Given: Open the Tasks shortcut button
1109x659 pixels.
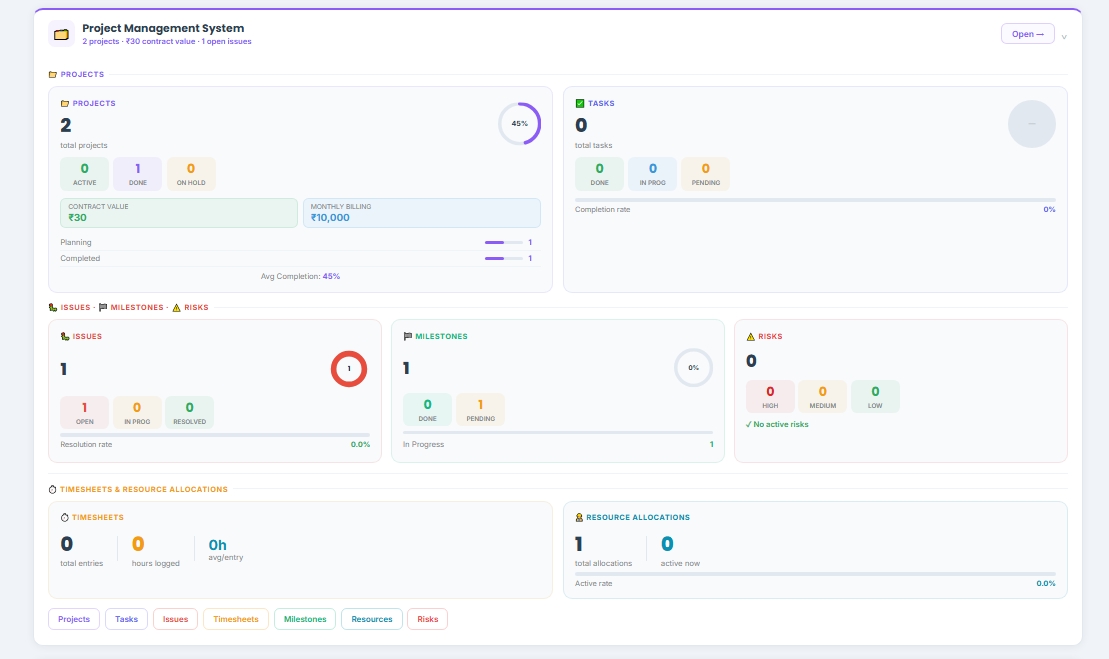Looking at the screenshot, I should 127,619.
